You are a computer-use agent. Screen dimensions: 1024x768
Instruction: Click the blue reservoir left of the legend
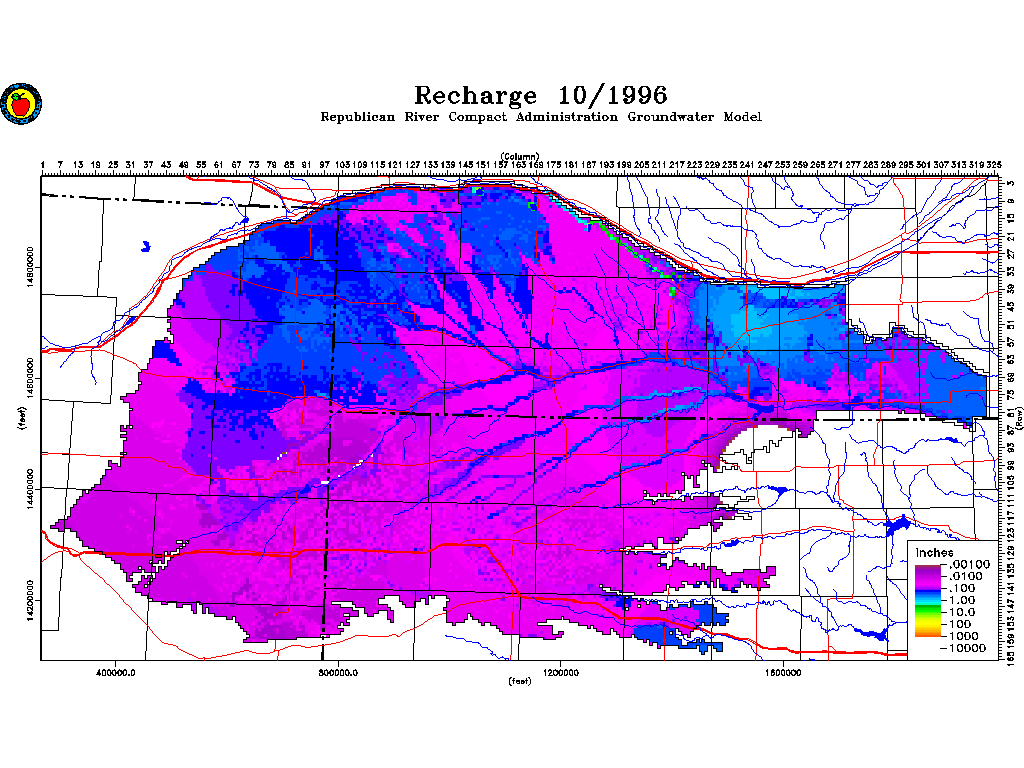[x=894, y=524]
